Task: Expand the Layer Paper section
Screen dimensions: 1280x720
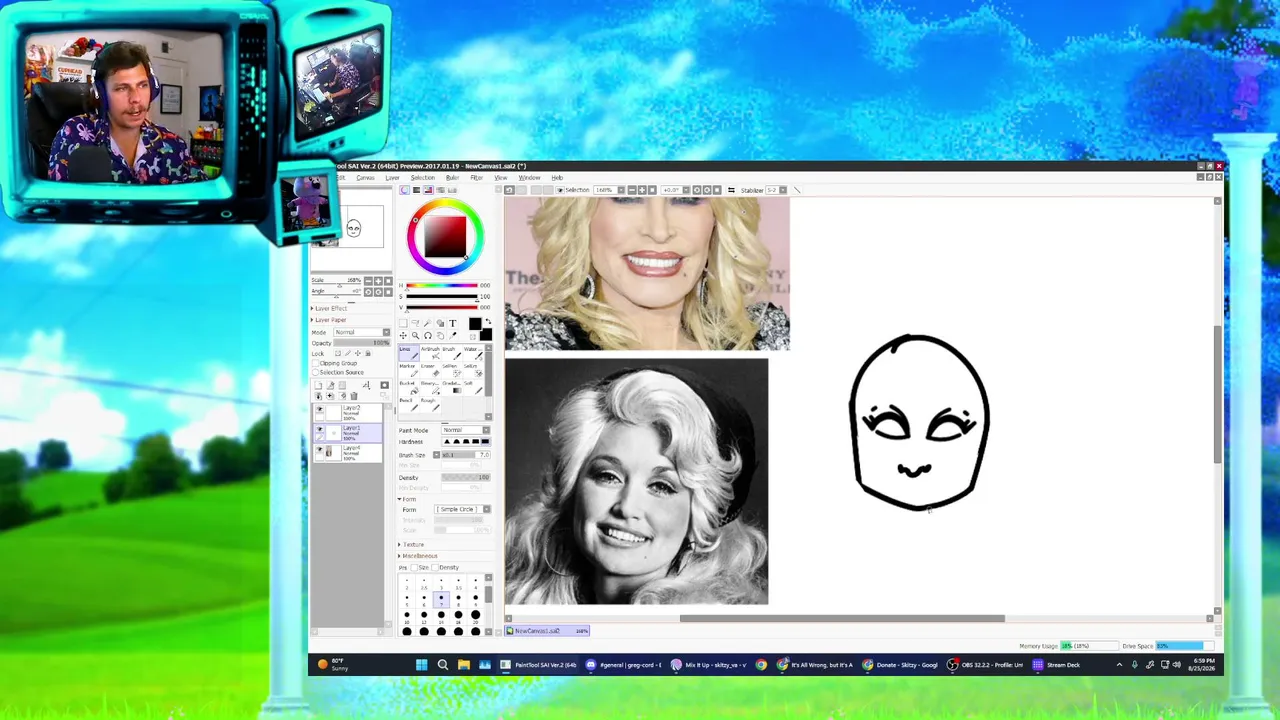Action: (x=329, y=320)
